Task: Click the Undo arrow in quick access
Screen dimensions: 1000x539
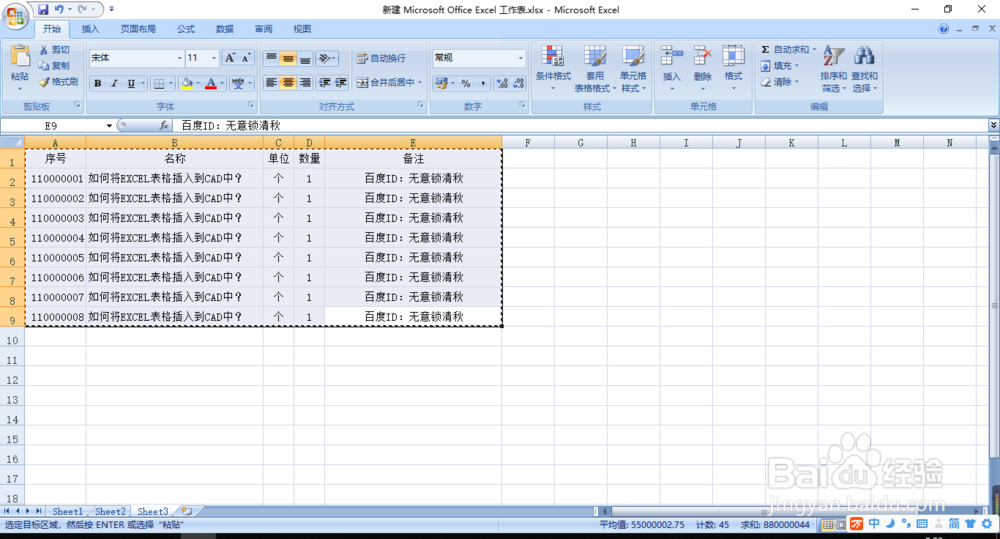Action: (x=59, y=9)
